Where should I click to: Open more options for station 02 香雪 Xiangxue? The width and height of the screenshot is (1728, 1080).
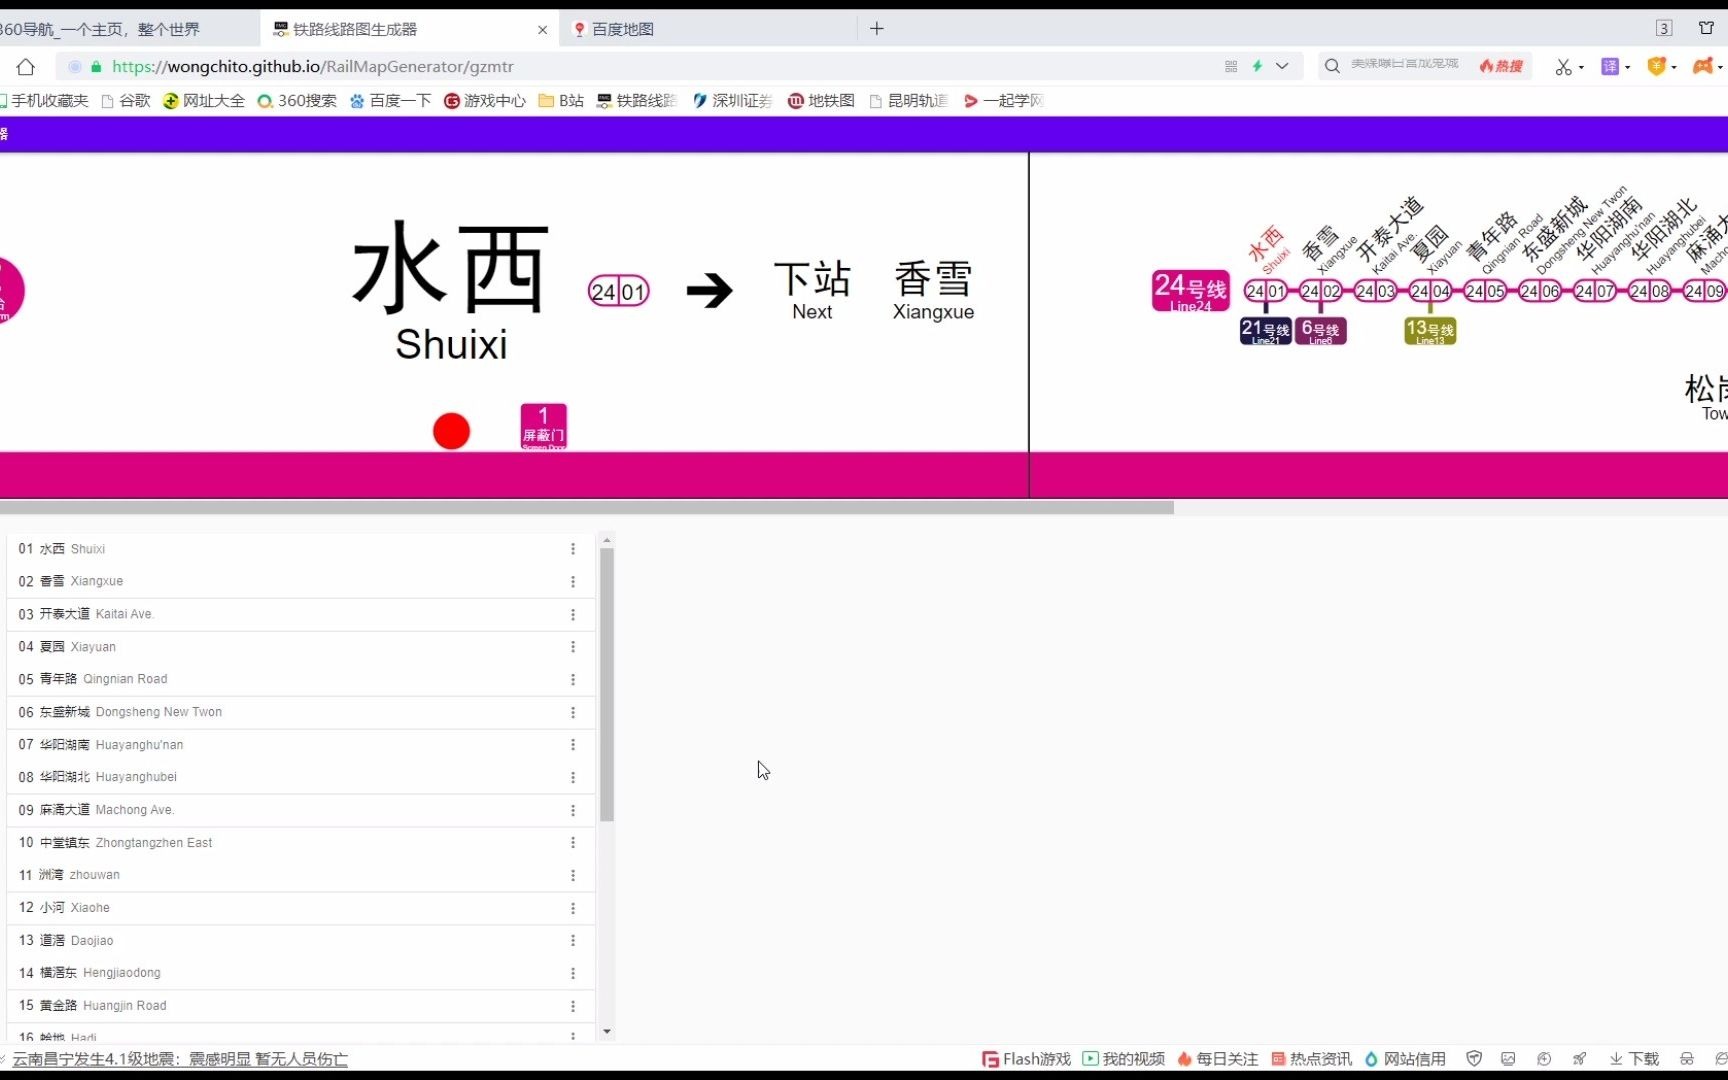[573, 582]
